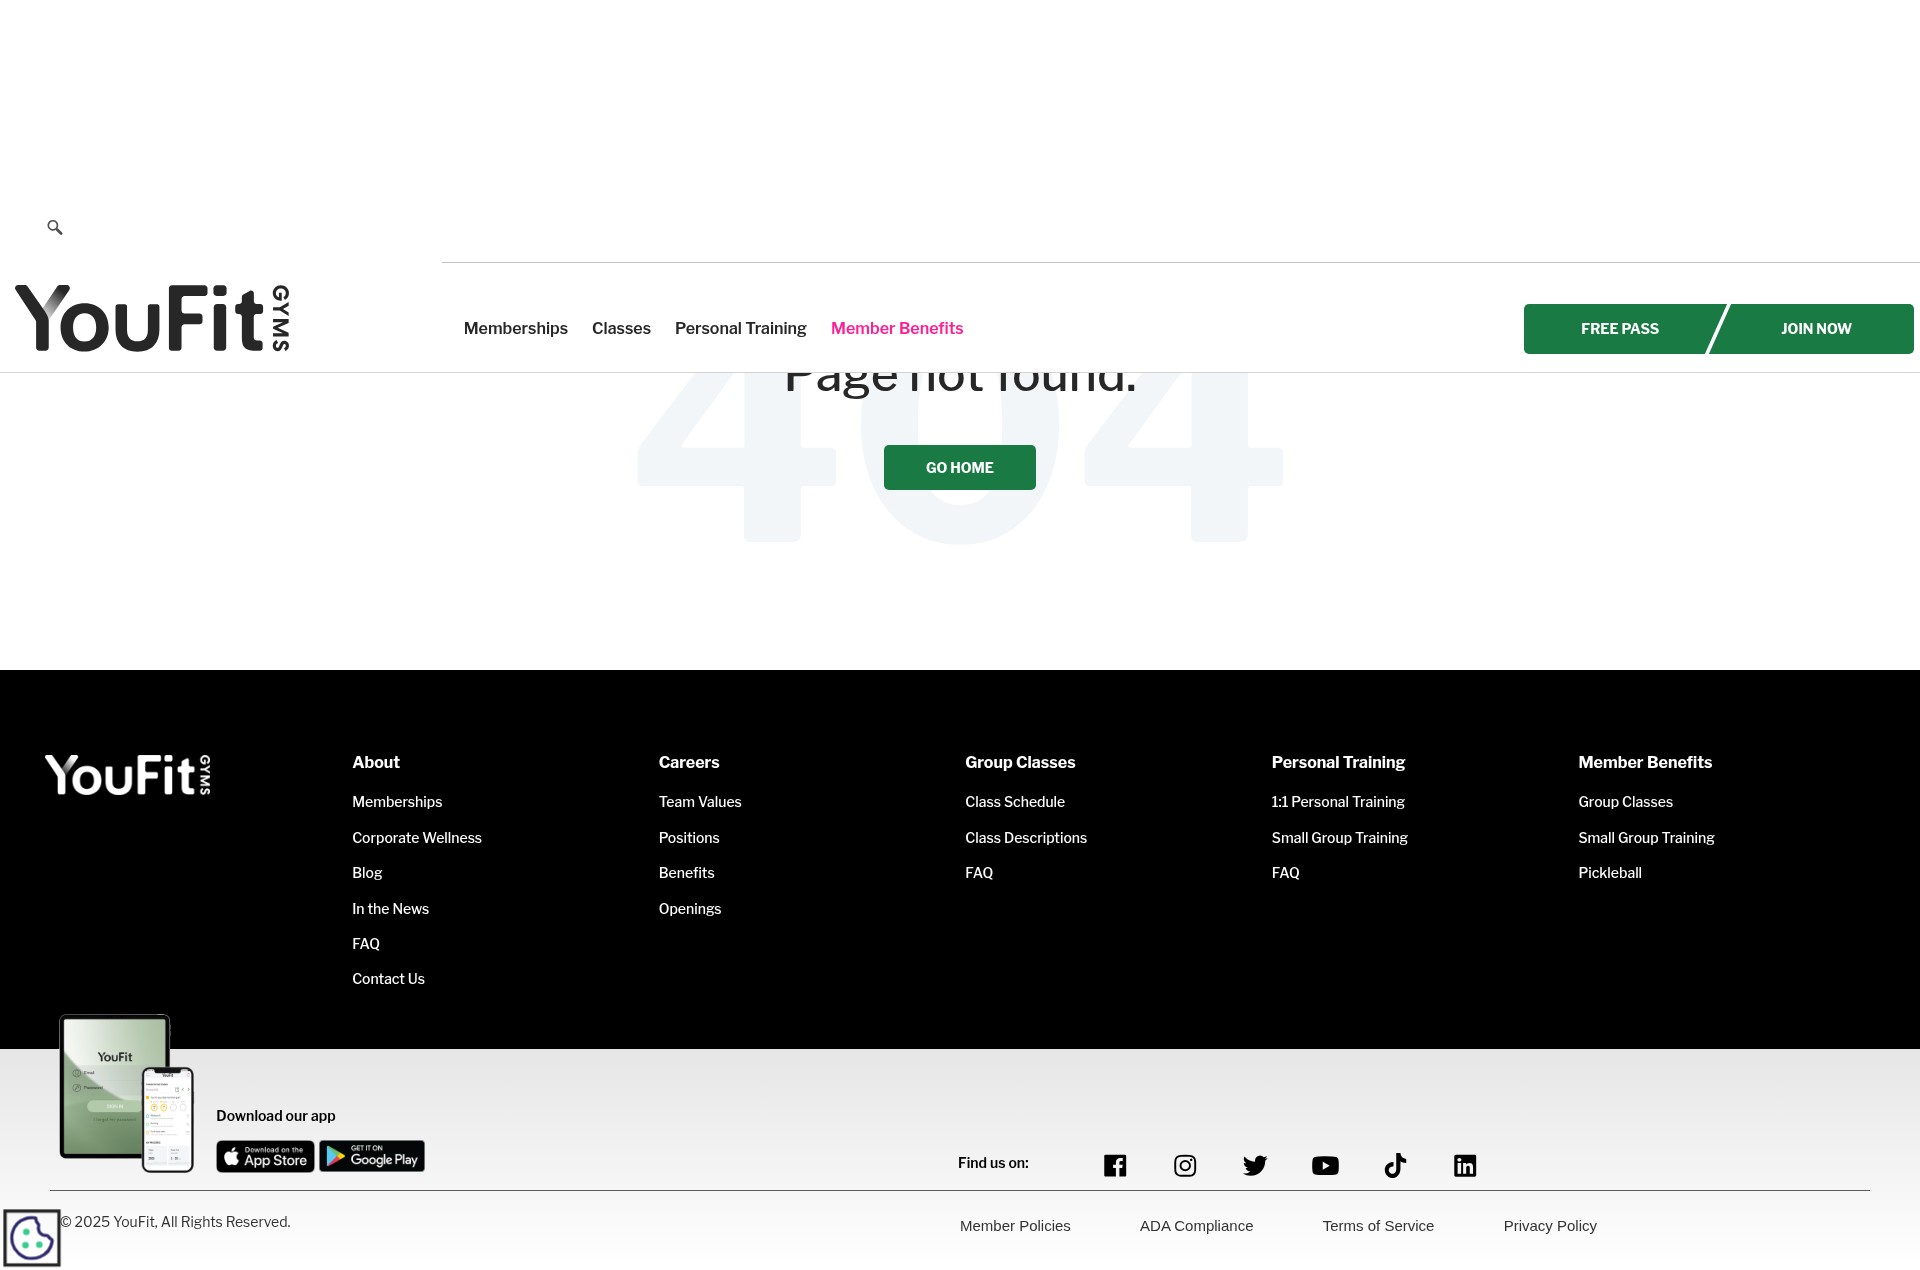Screen dimensions: 1920x1270
Task: Open the Classes nav item
Action: click(621, 328)
